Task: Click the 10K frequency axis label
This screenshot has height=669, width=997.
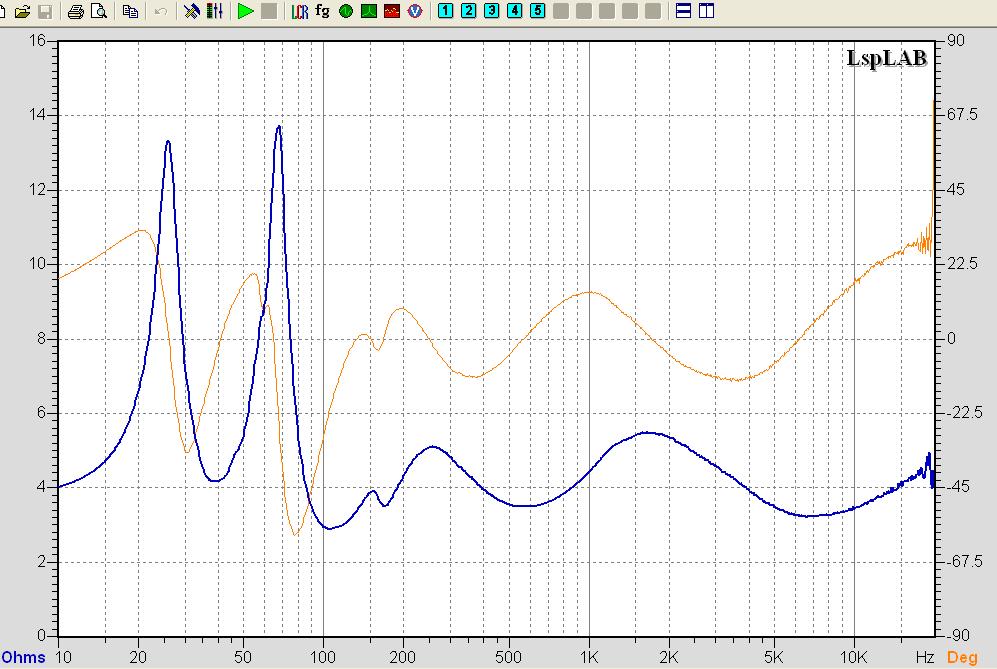Action: [854, 657]
